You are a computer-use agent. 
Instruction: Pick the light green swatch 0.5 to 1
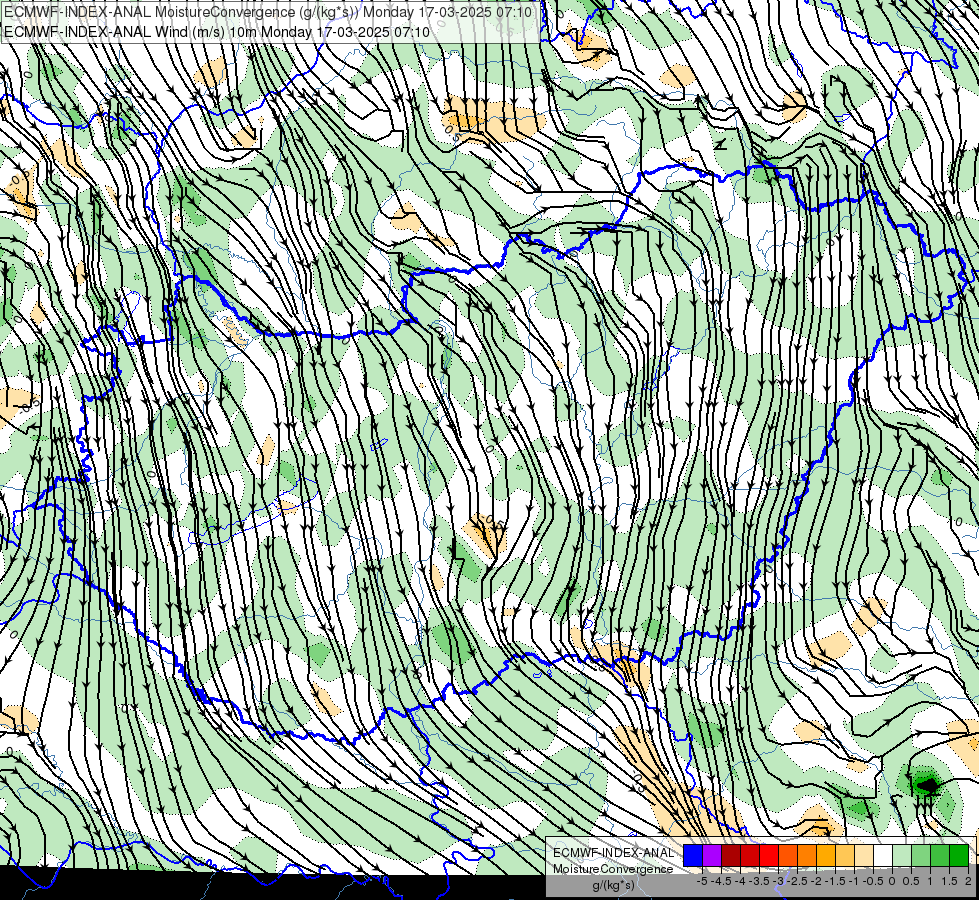click(921, 855)
